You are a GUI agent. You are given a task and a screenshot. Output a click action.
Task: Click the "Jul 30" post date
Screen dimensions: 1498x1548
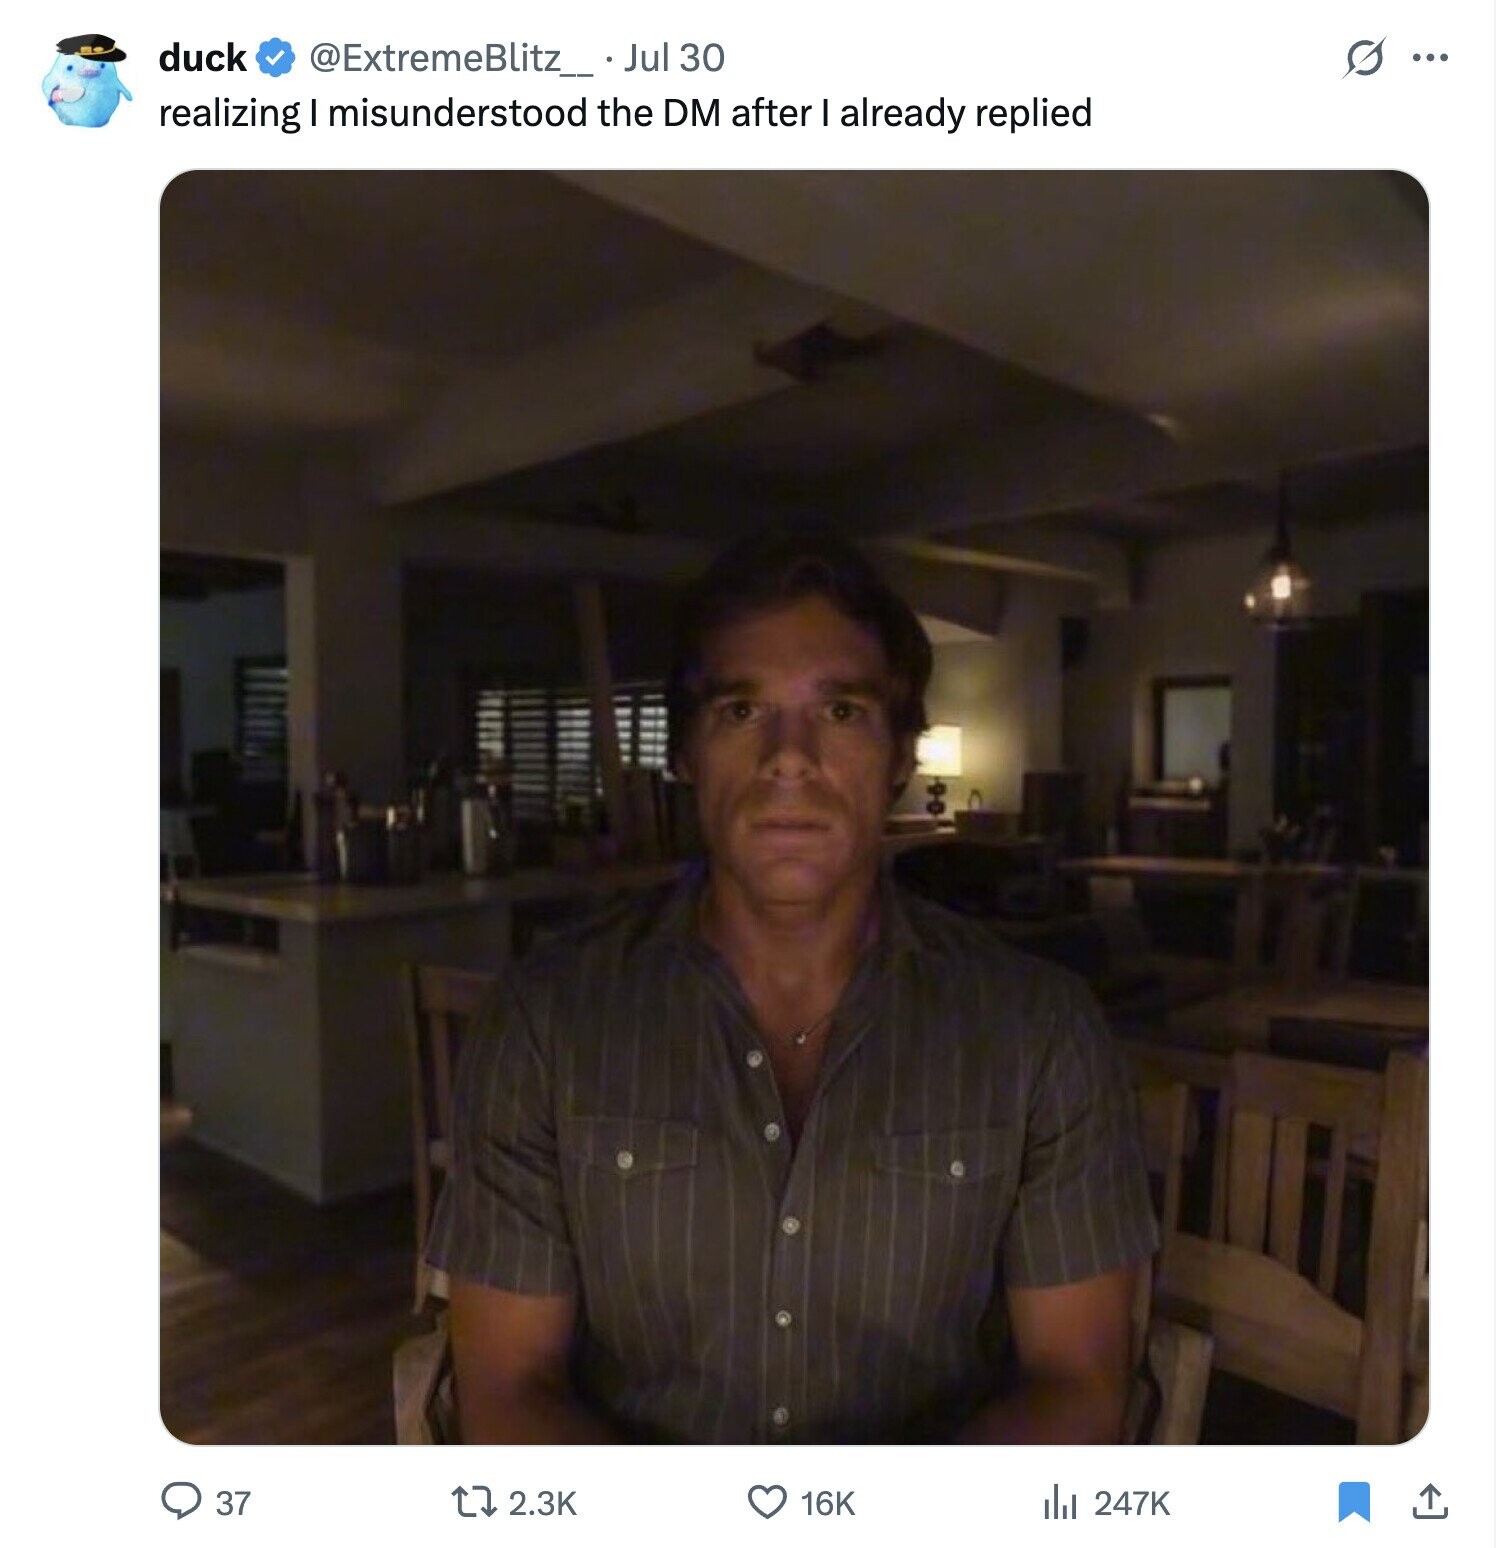pos(674,58)
